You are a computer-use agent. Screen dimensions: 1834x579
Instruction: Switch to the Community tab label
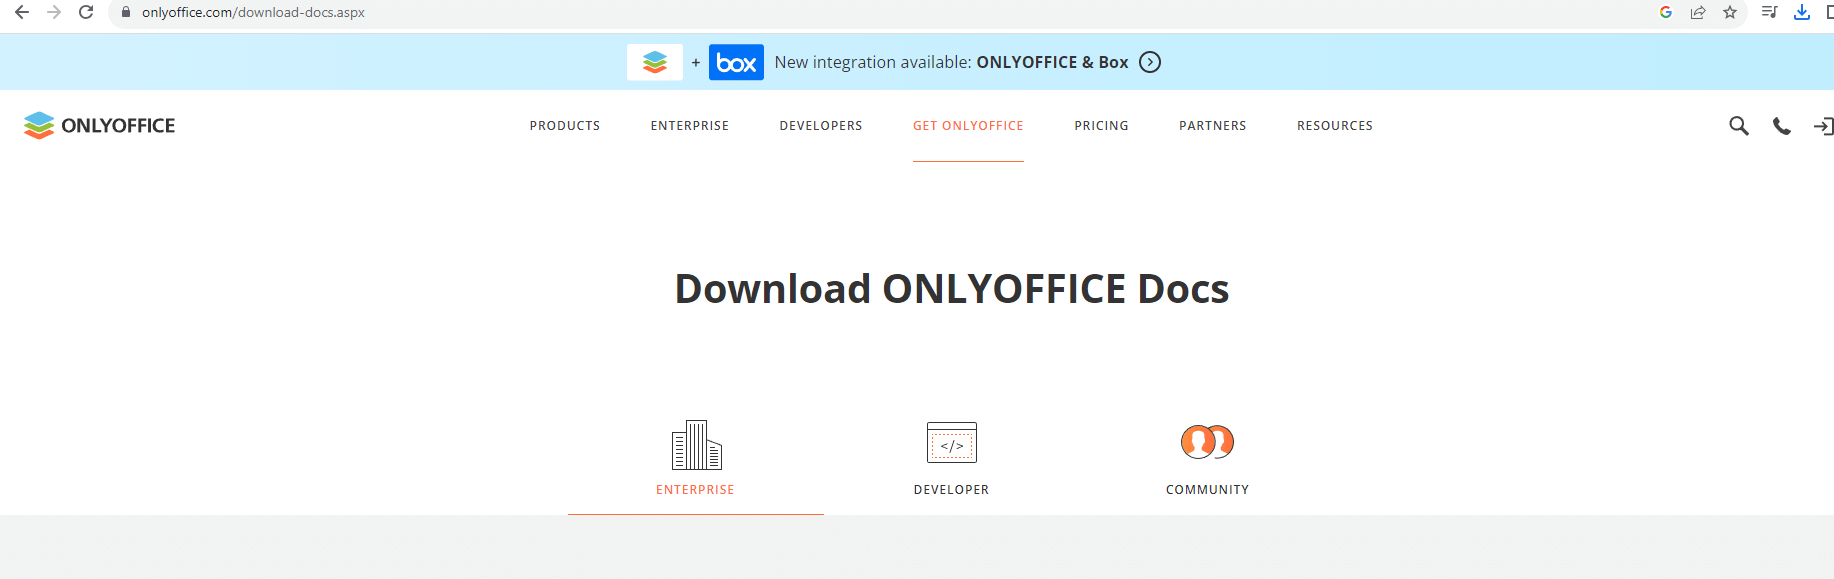pyautogui.click(x=1207, y=490)
